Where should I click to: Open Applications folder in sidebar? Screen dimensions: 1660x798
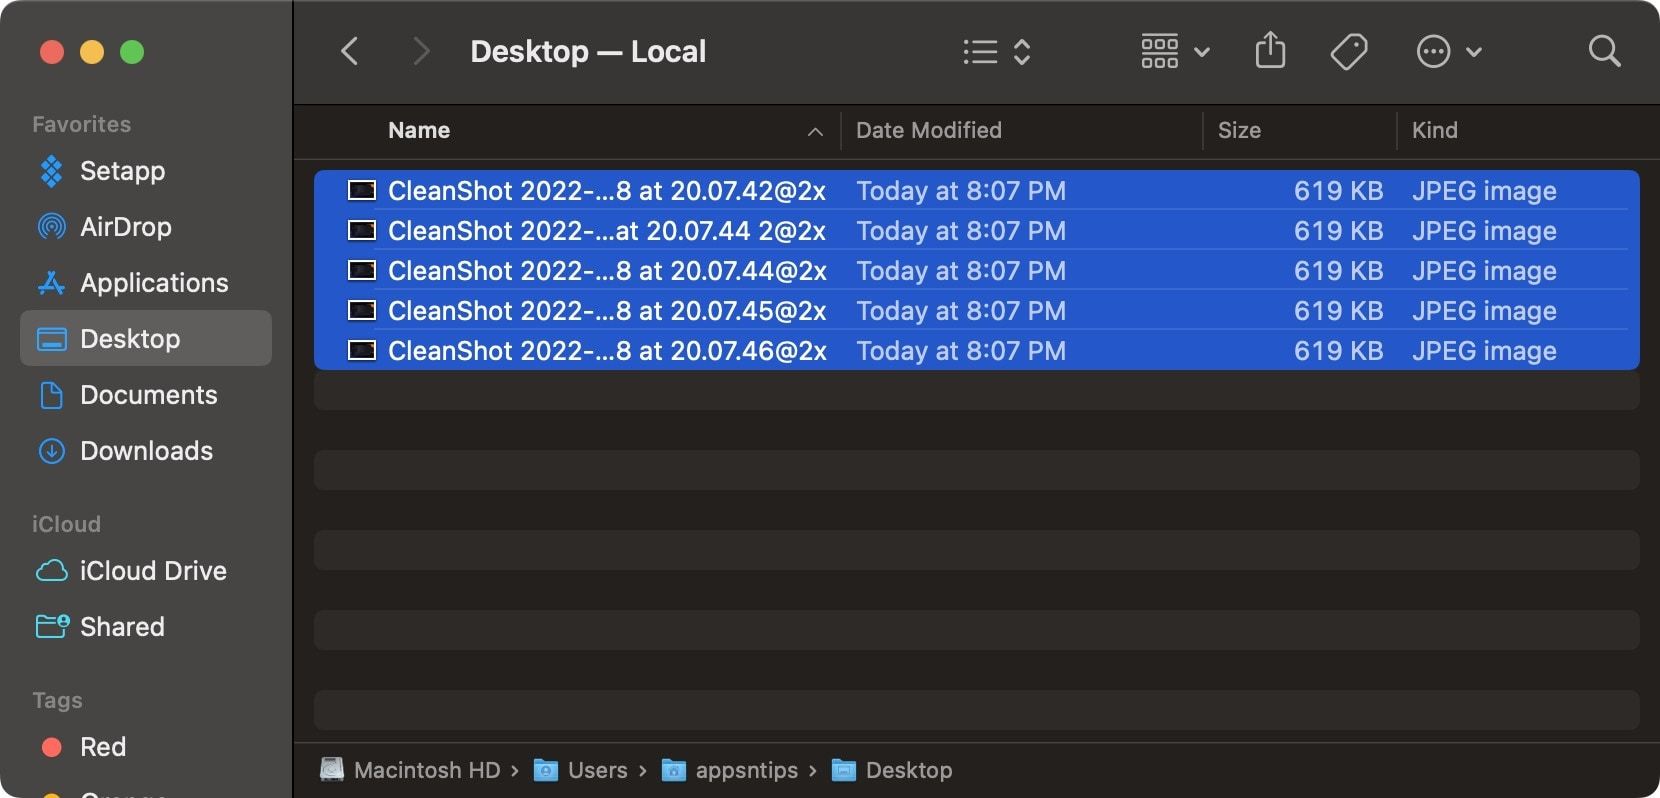153,283
